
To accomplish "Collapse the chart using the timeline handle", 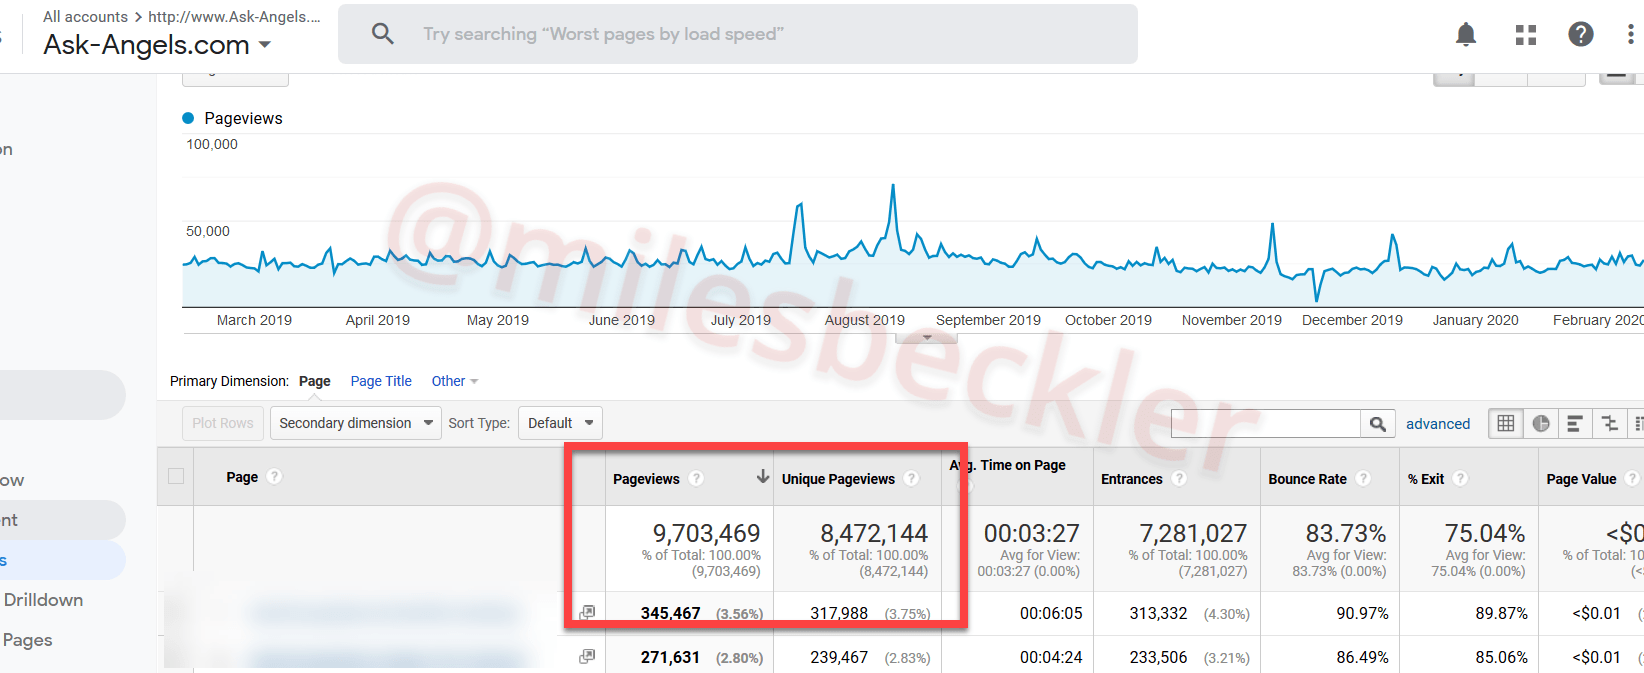I will 927,338.
